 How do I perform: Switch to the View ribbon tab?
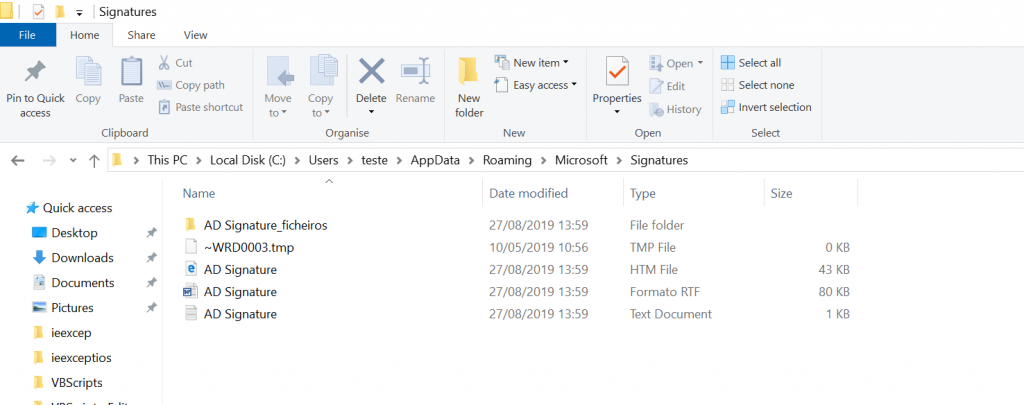(195, 35)
